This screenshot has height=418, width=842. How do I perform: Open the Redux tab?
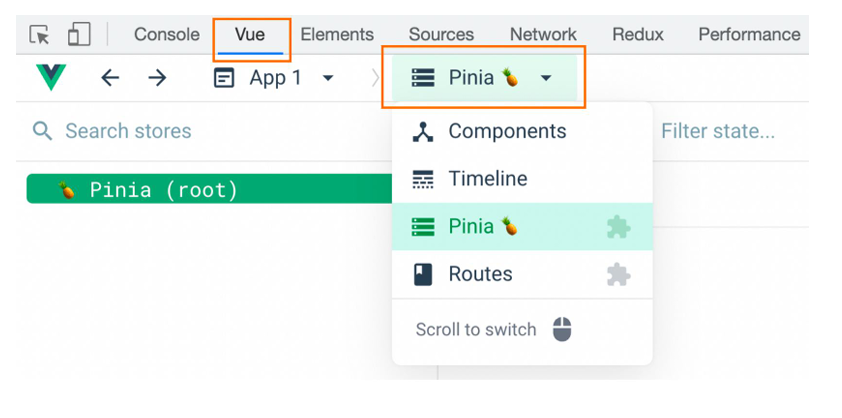637,34
